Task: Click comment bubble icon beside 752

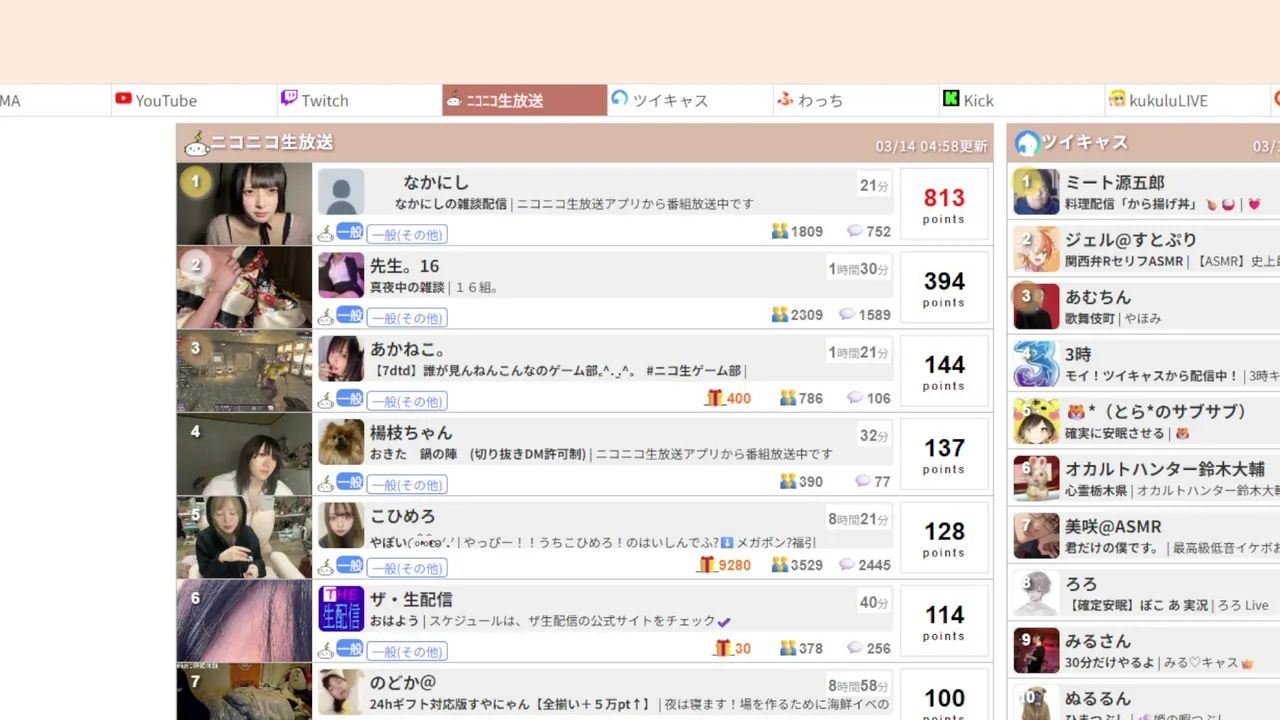Action: pyautogui.click(x=855, y=231)
